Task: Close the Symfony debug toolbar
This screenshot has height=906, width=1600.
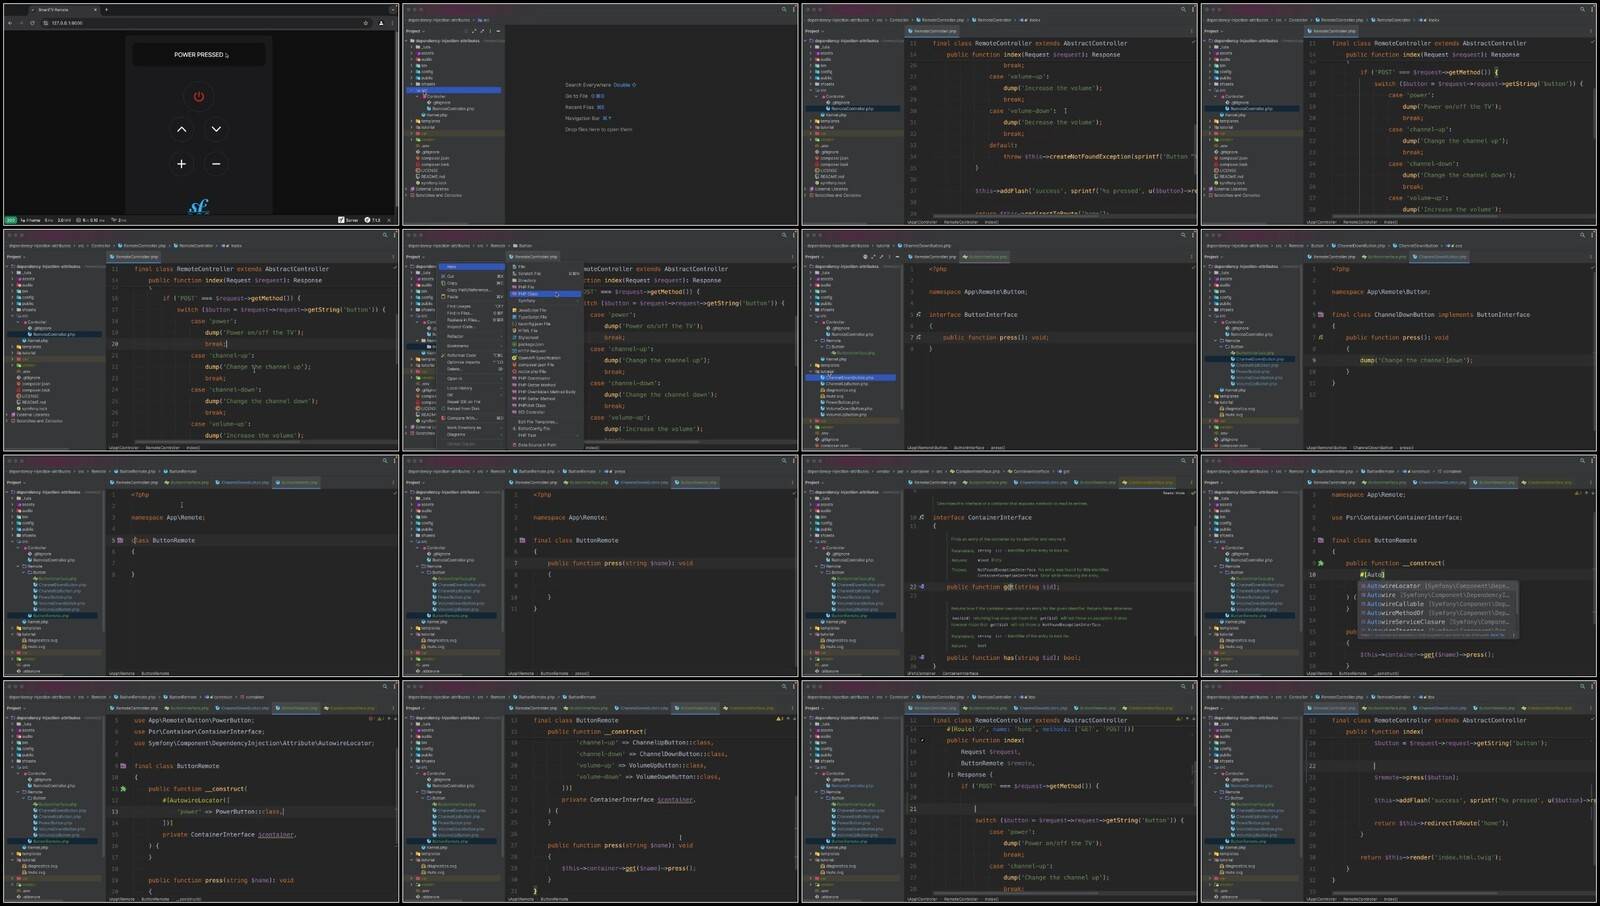Action: [389, 220]
